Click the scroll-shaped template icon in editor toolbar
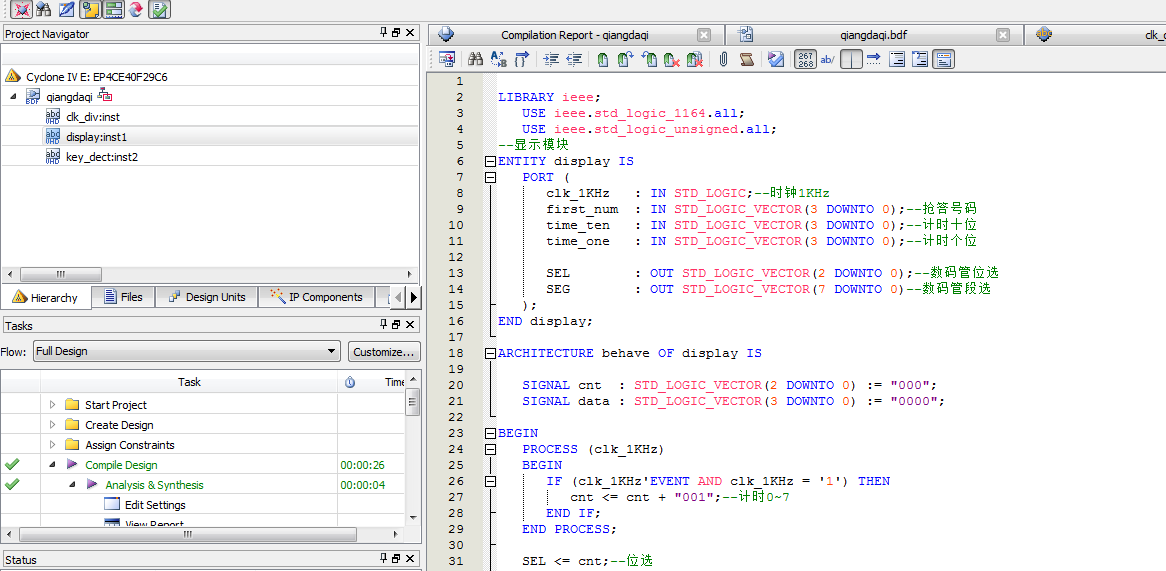Screen dimensions: 1166x571 click(746, 60)
